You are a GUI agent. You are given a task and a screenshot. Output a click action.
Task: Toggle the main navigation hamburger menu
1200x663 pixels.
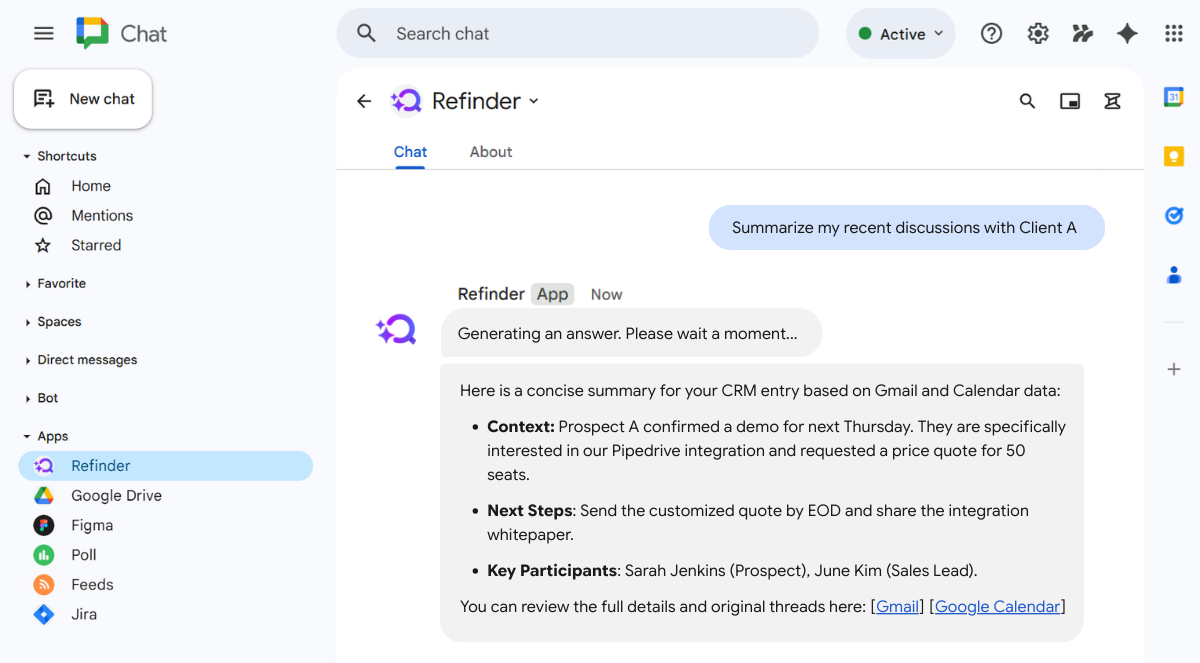43,33
